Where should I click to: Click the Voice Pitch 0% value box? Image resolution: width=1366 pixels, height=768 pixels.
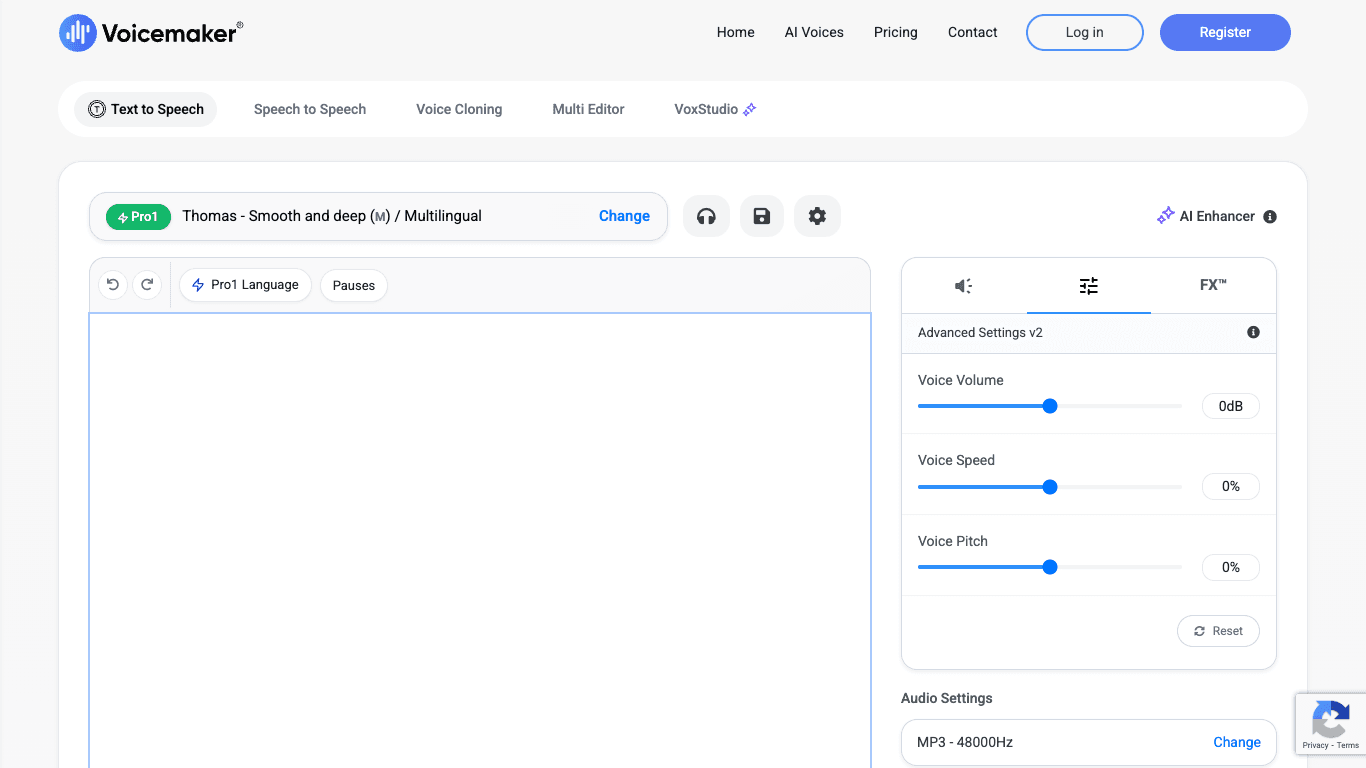click(1231, 567)
